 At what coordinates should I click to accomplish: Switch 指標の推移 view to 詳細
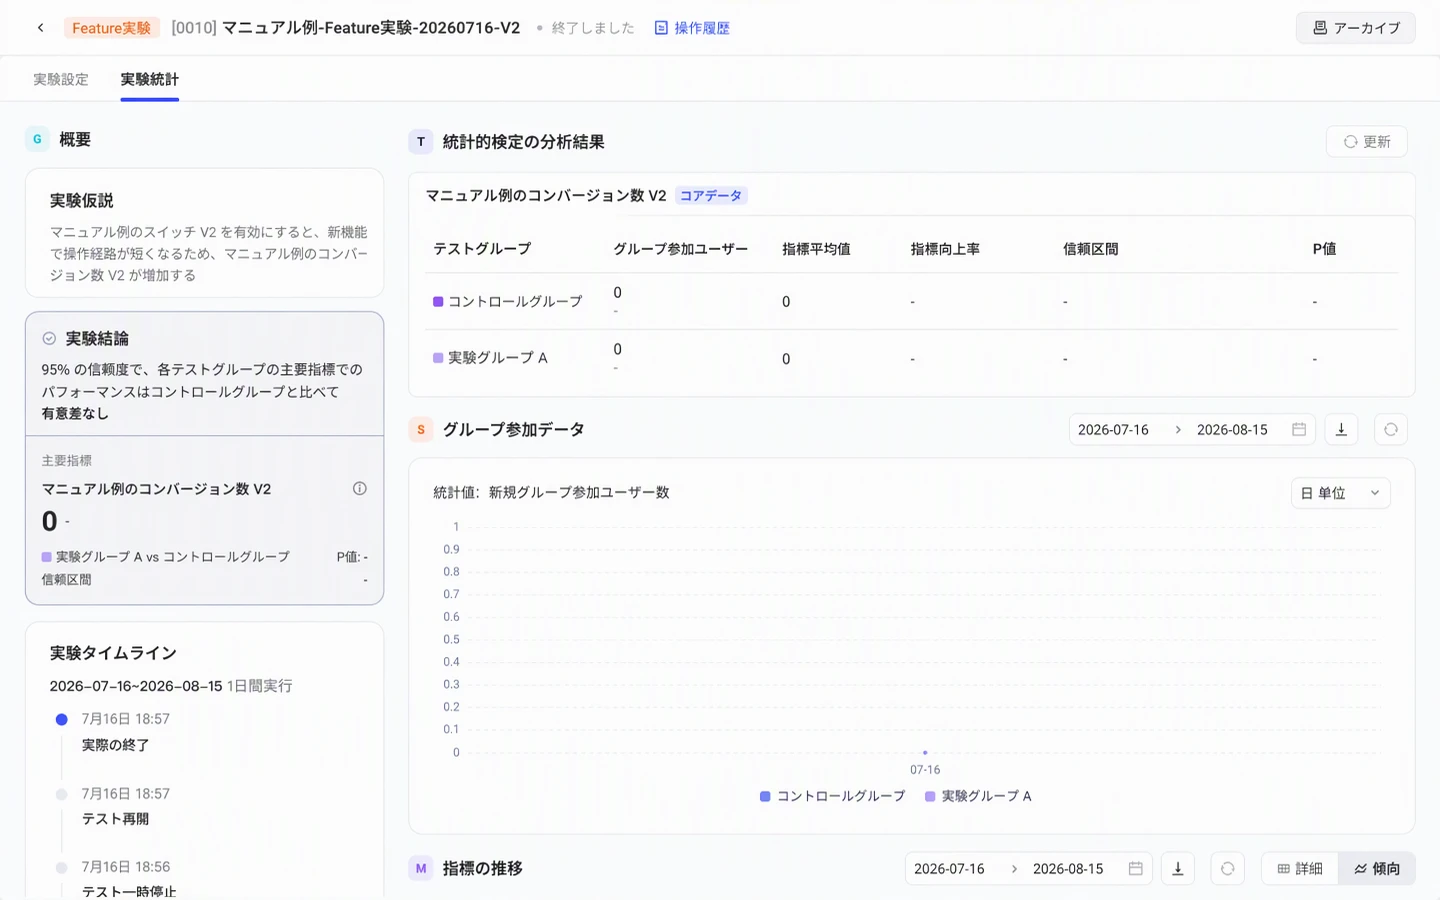[x=1300, y=869]
